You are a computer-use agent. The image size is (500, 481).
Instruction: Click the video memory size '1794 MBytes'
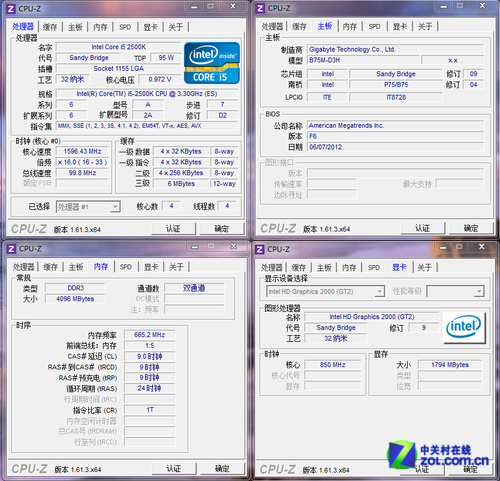tap(450, 365)
